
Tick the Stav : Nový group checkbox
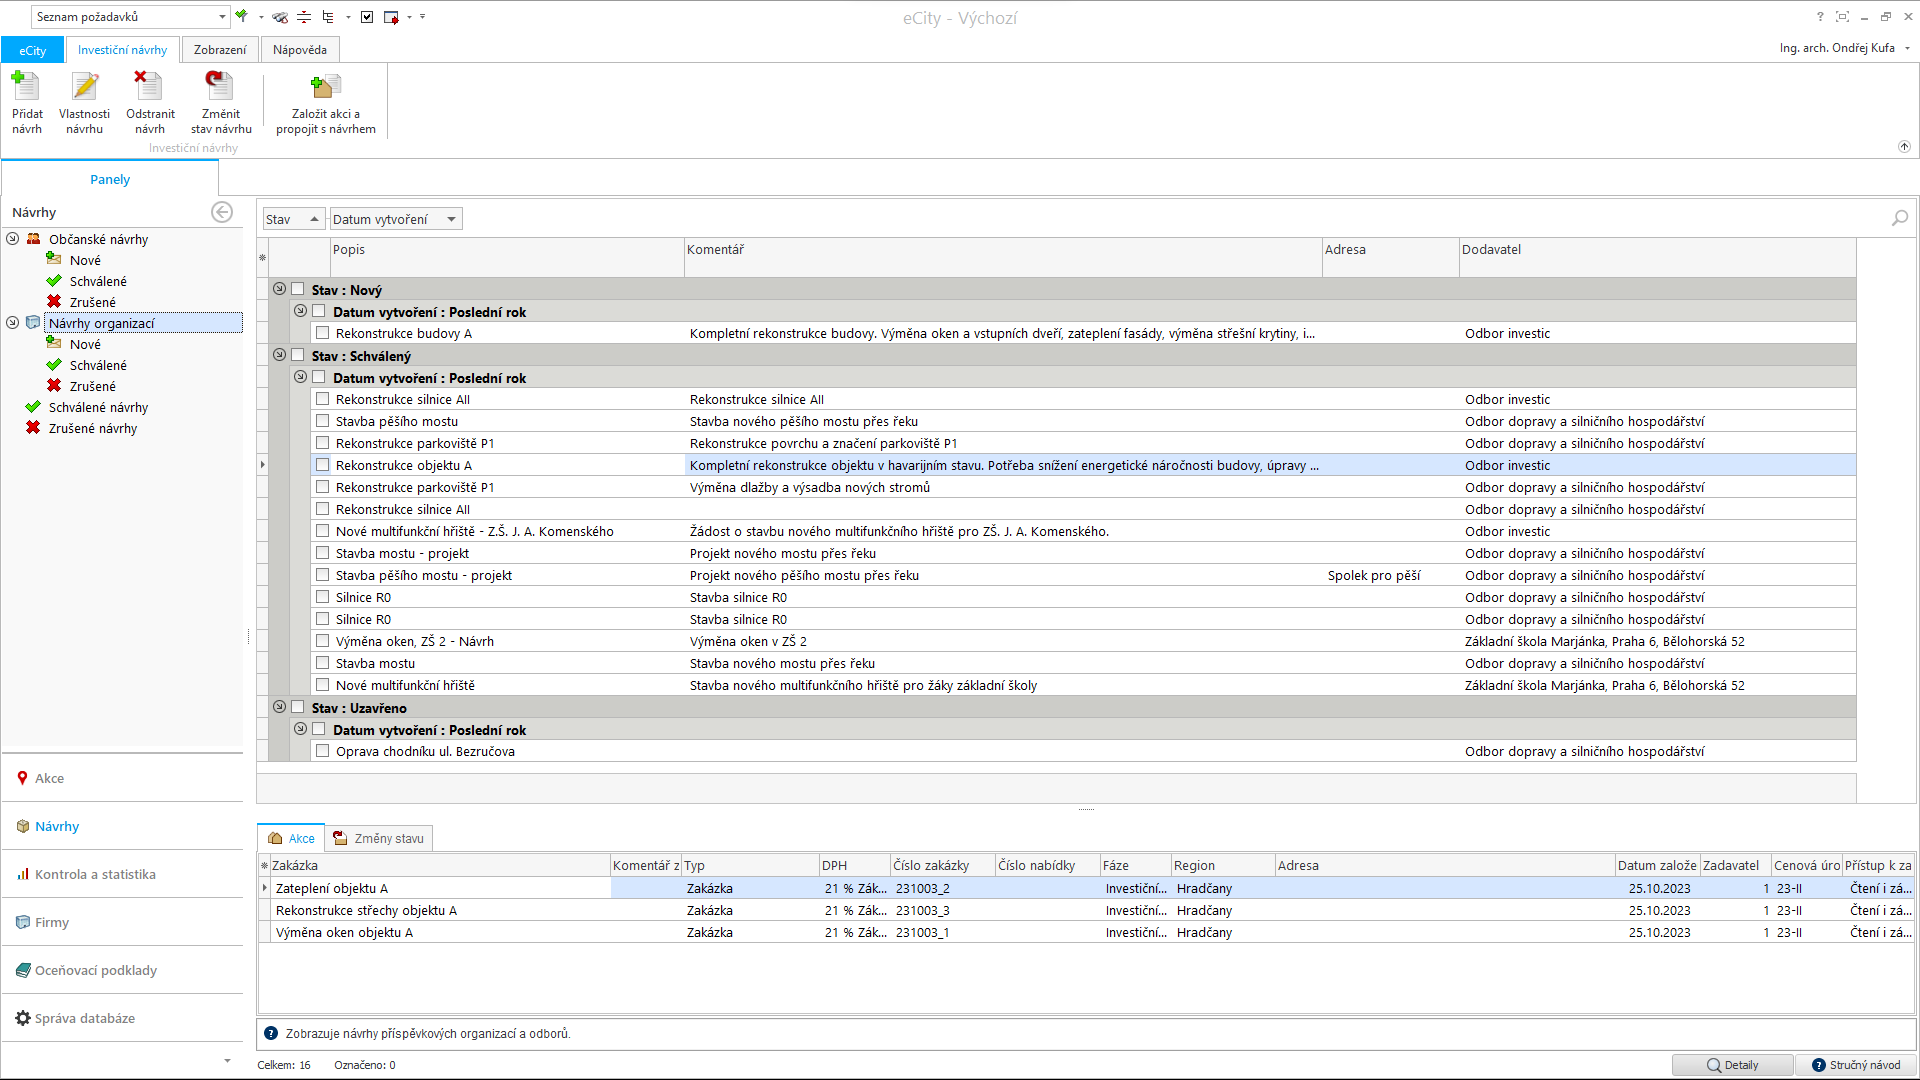[297, 289]
